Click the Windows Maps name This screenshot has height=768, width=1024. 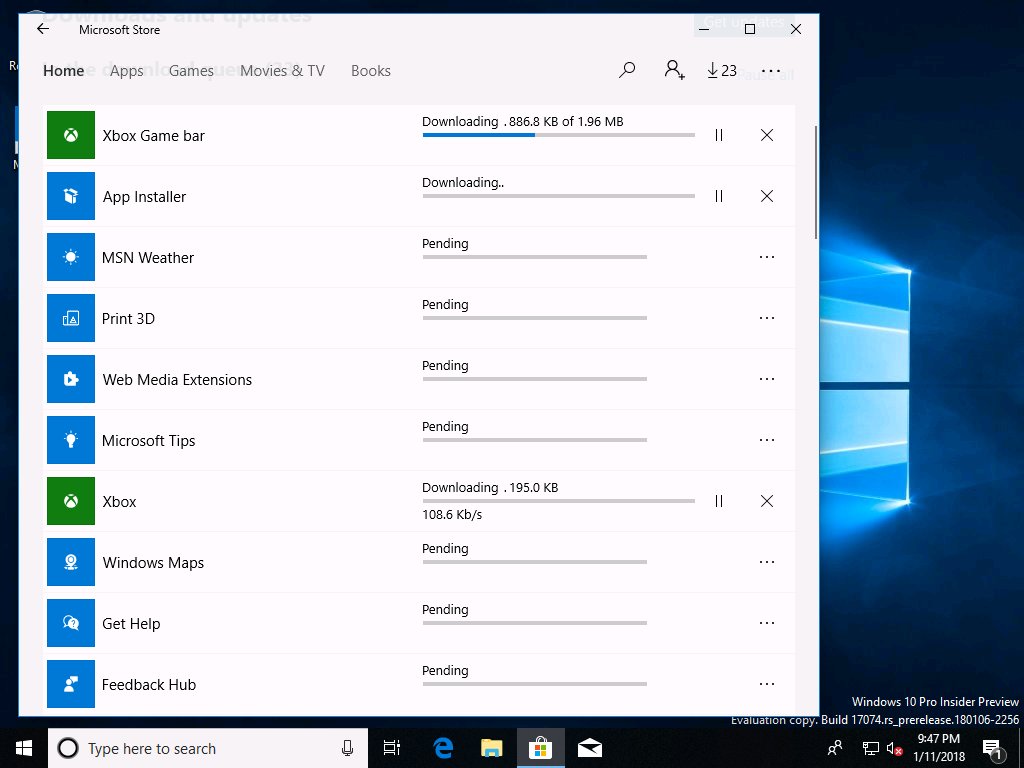click(x=153, y=563)
